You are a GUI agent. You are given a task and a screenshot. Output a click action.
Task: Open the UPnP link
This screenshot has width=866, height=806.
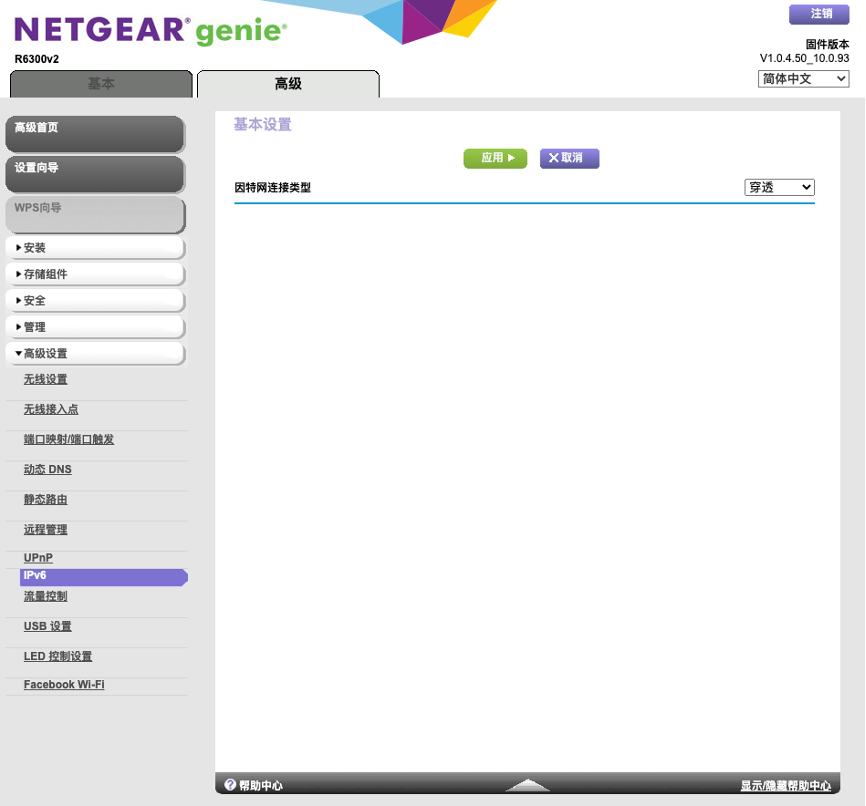pos(38,558)
